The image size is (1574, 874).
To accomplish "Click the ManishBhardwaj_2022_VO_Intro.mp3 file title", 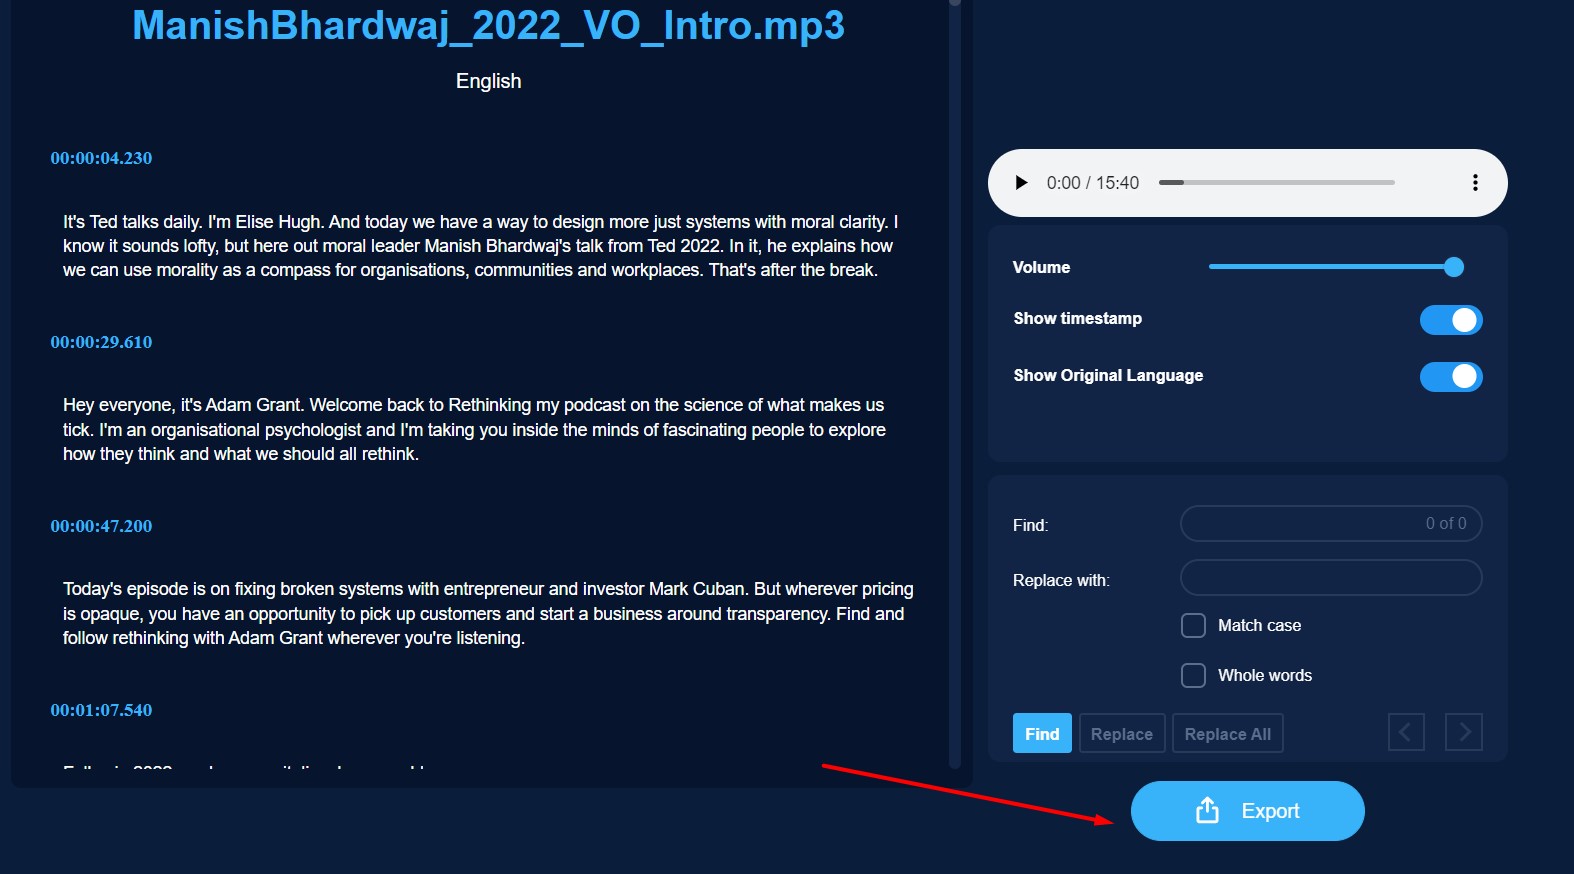I will click(488, 25).
